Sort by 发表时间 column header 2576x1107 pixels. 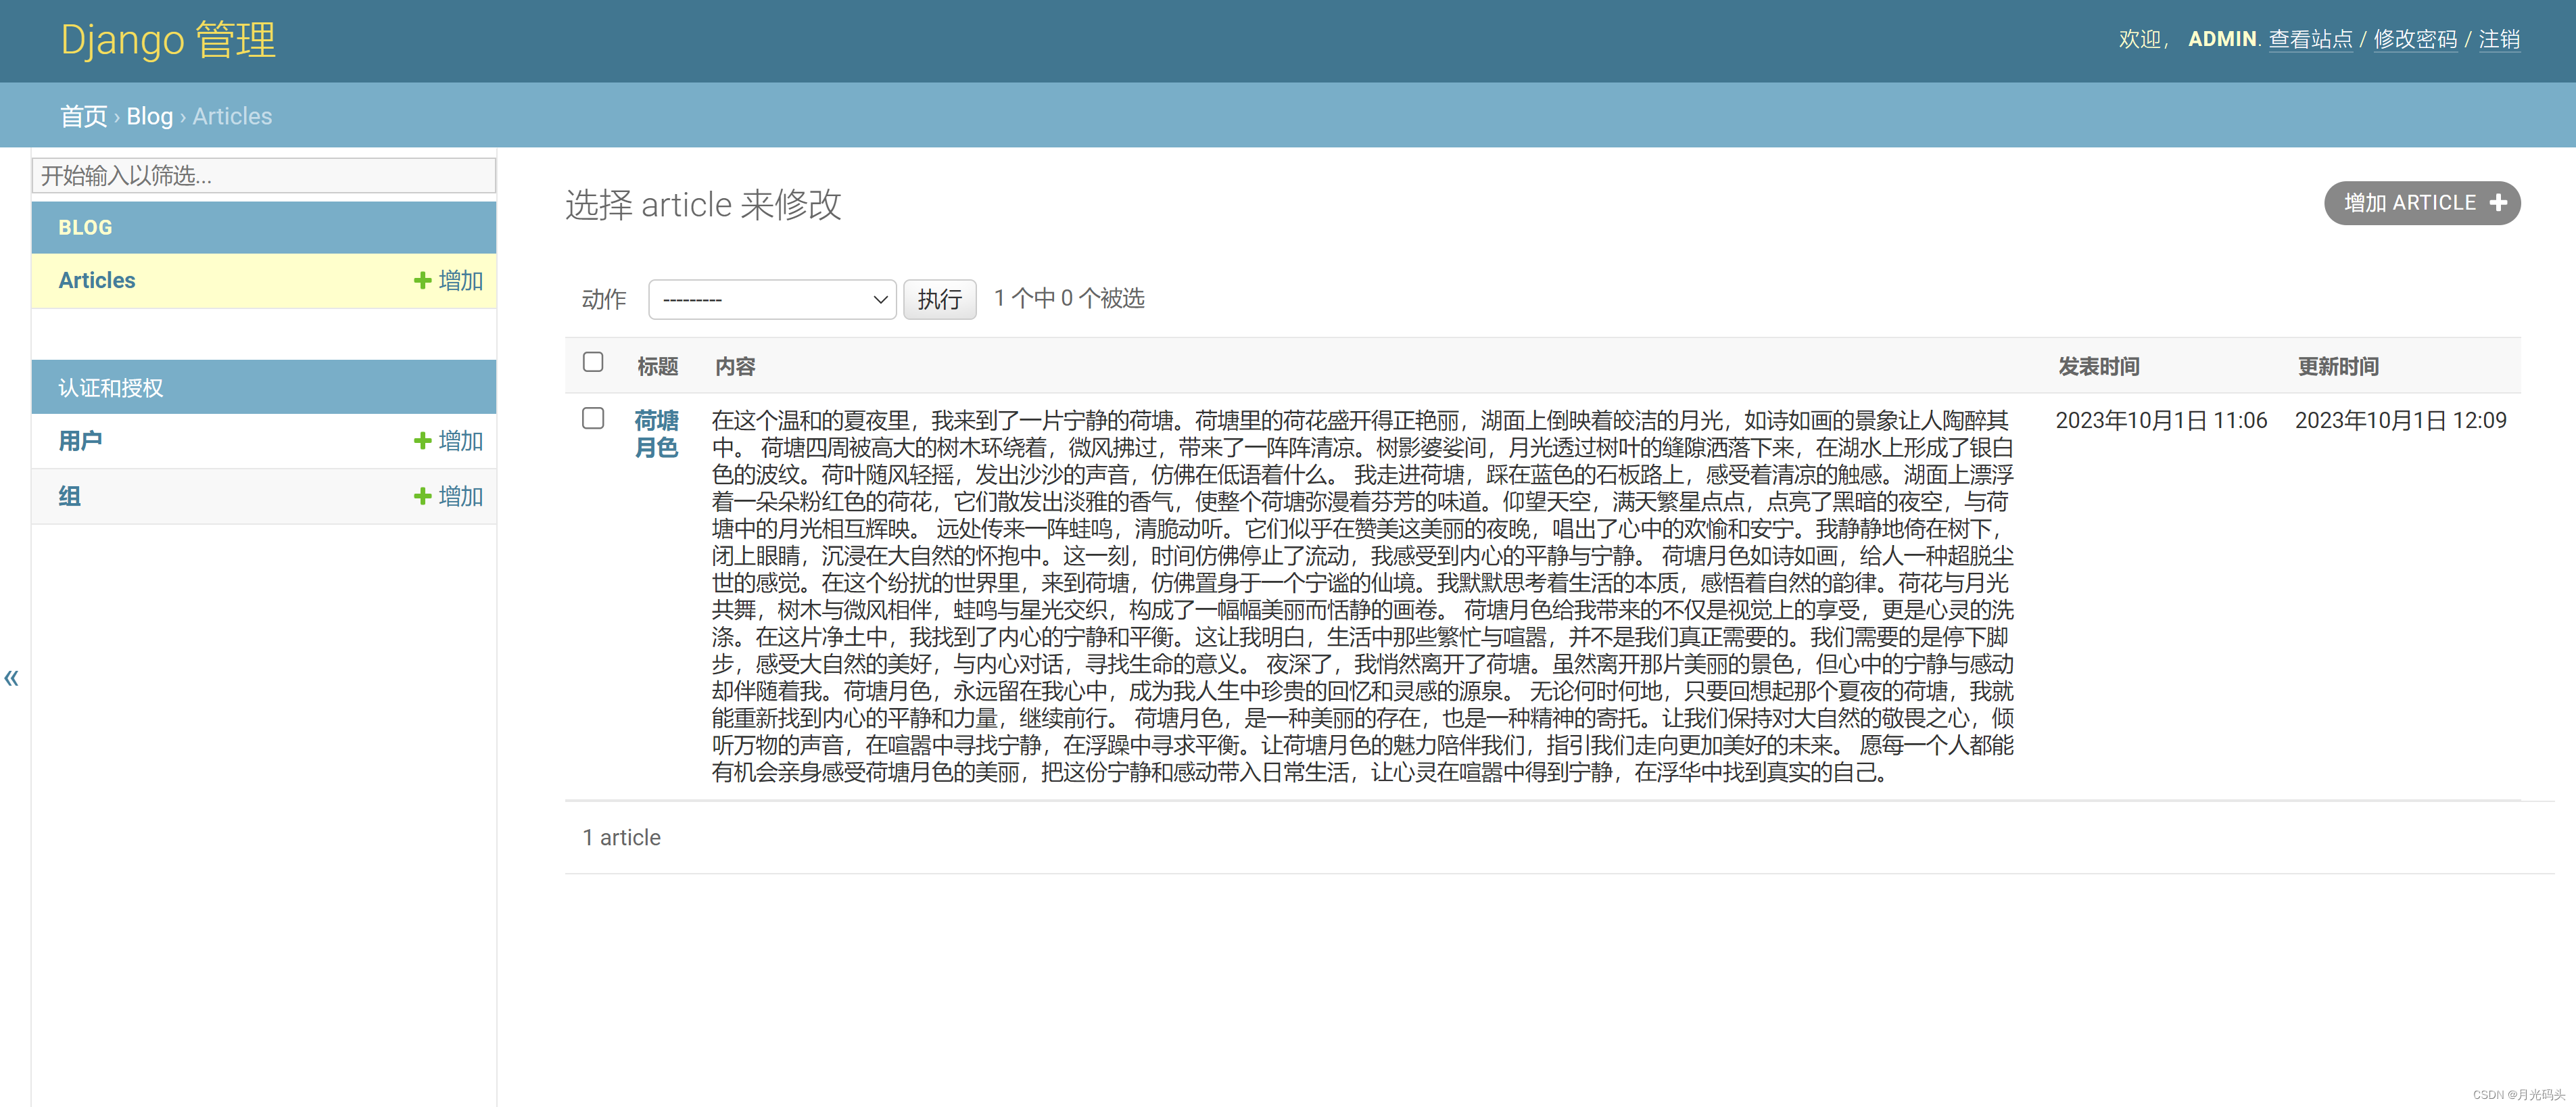2098,367
